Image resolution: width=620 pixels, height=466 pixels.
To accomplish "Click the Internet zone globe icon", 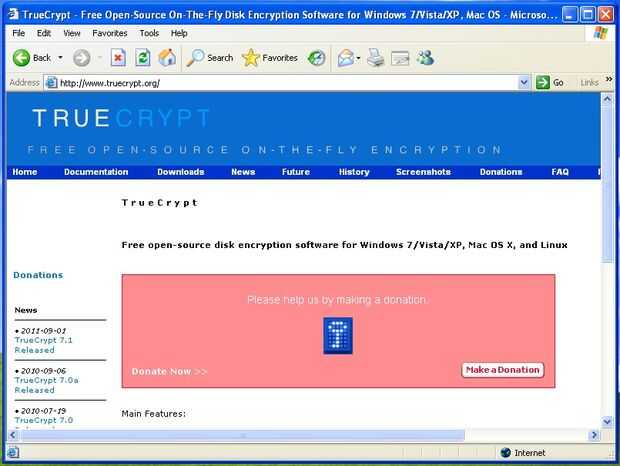I will pyautogui.click(x=506, y=453).
